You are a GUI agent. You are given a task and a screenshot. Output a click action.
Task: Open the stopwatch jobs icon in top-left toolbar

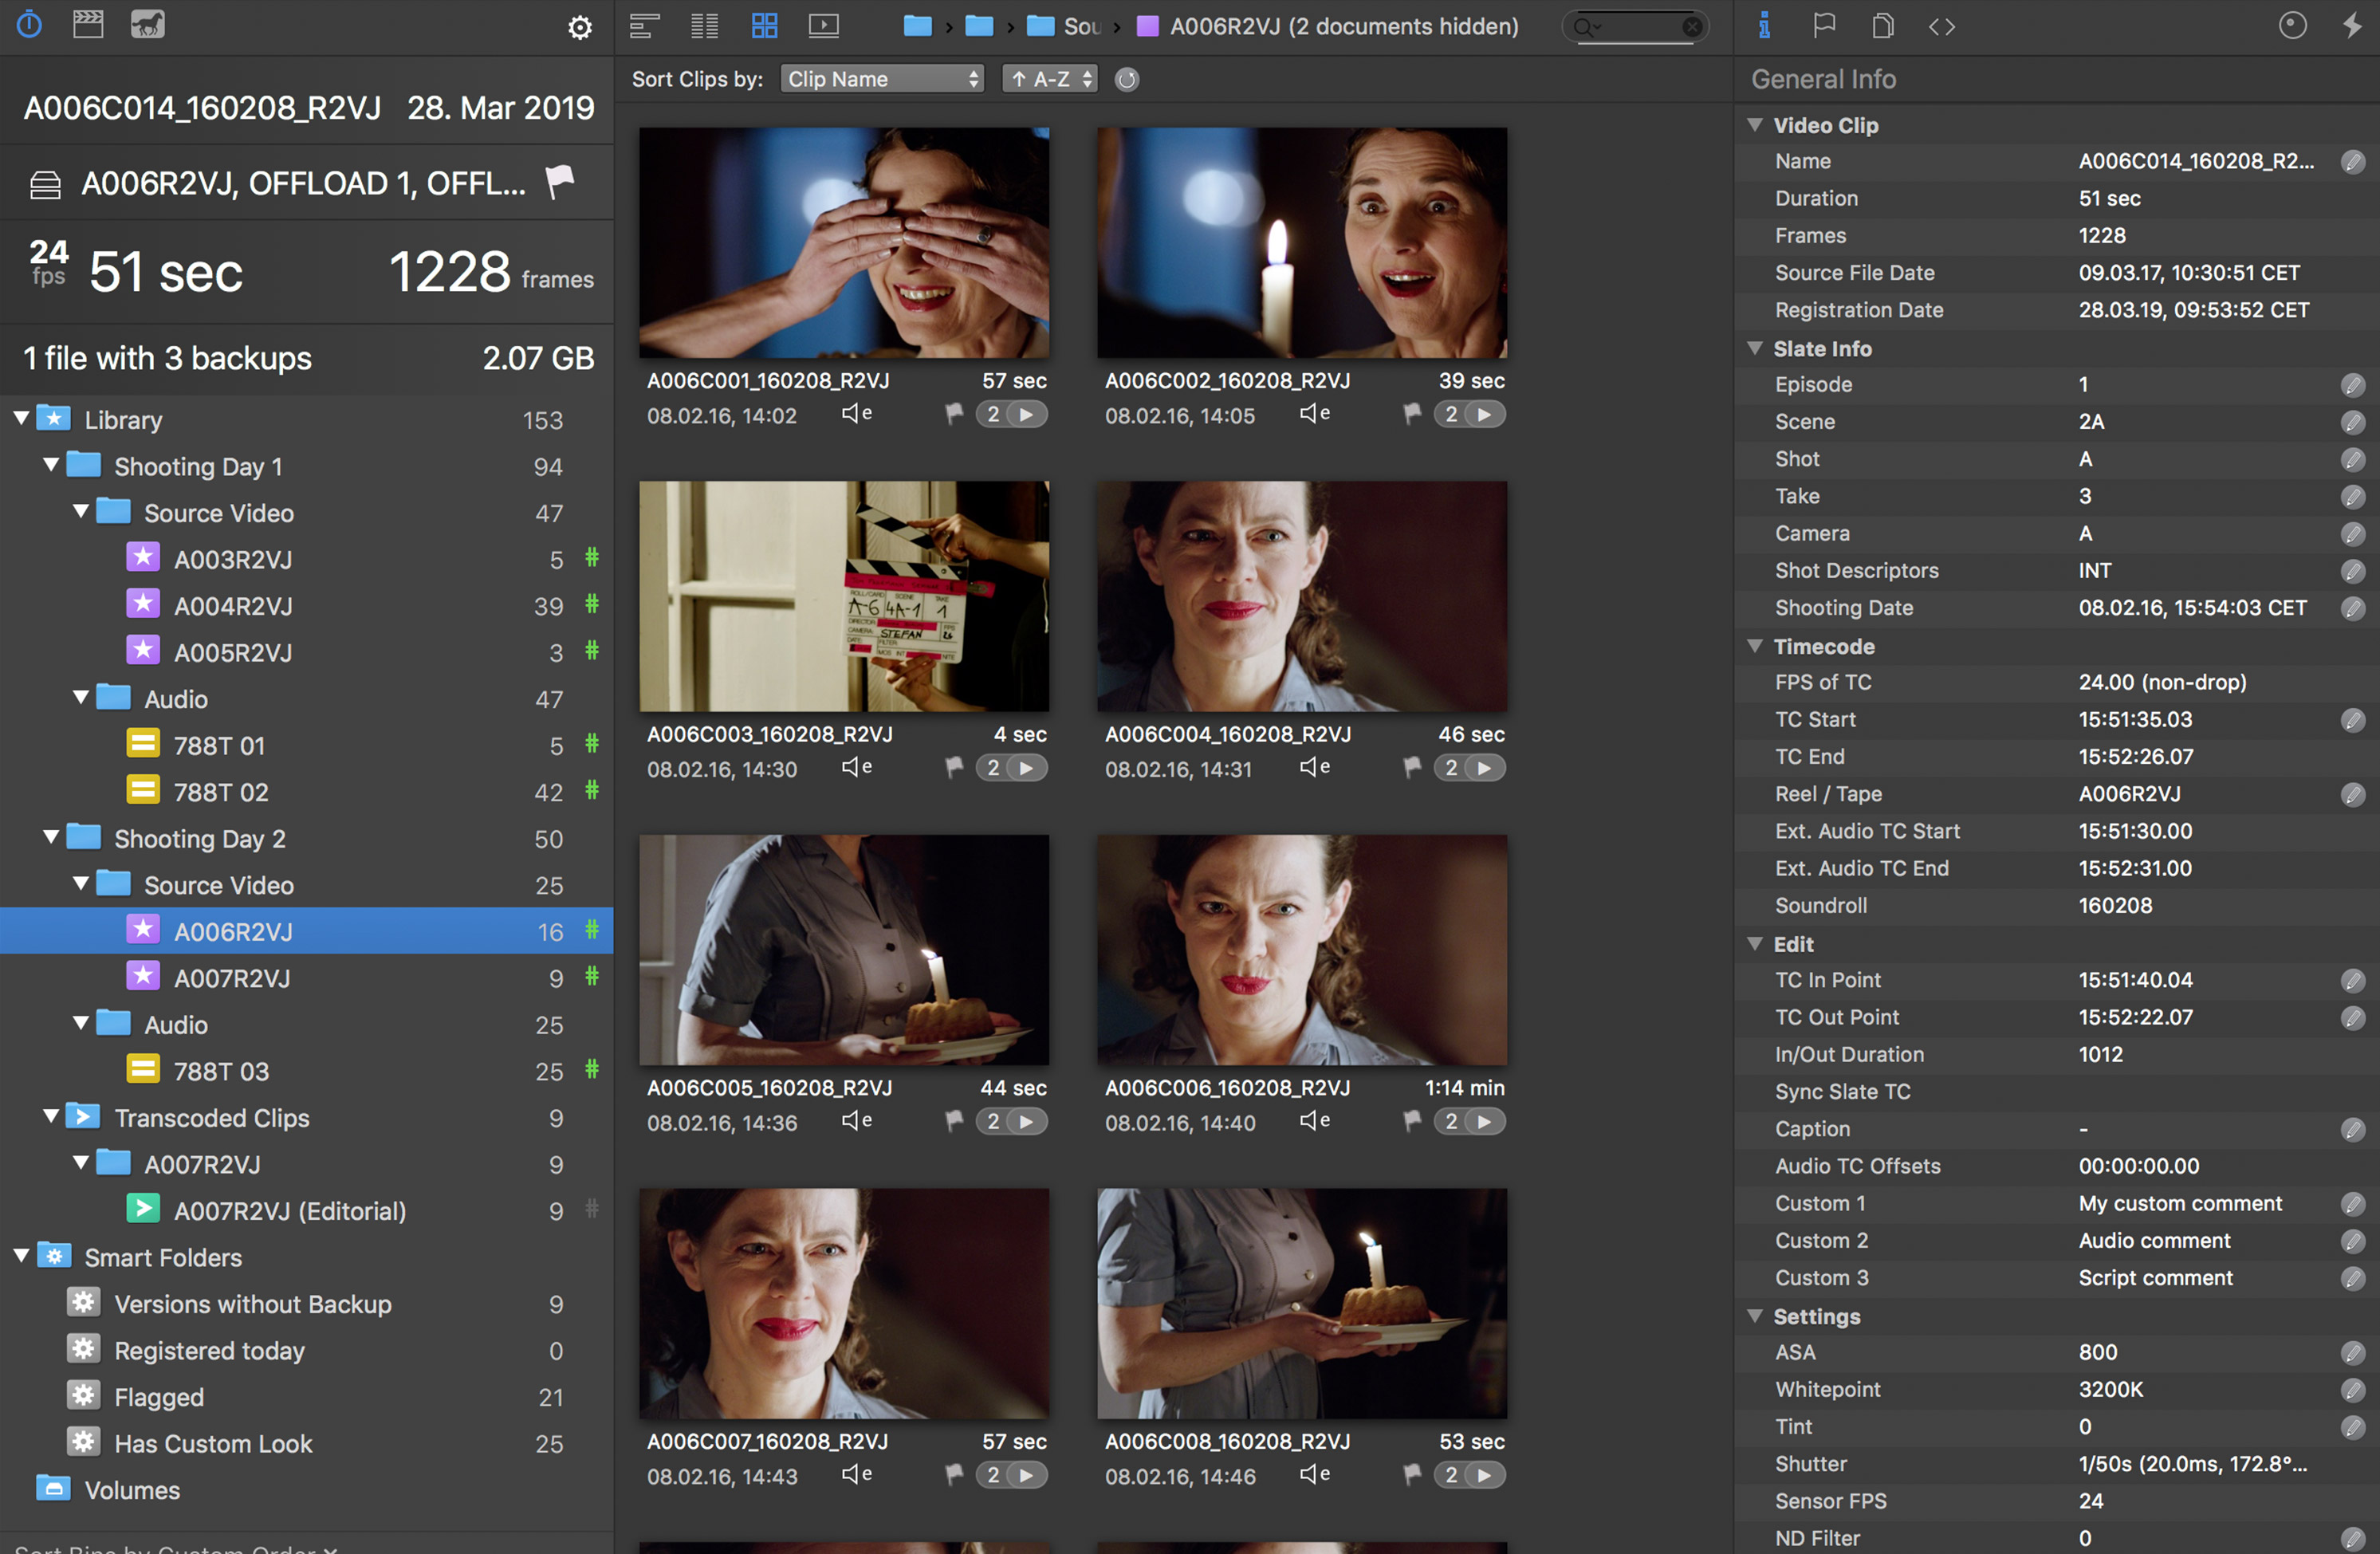[x=29, y=24]
